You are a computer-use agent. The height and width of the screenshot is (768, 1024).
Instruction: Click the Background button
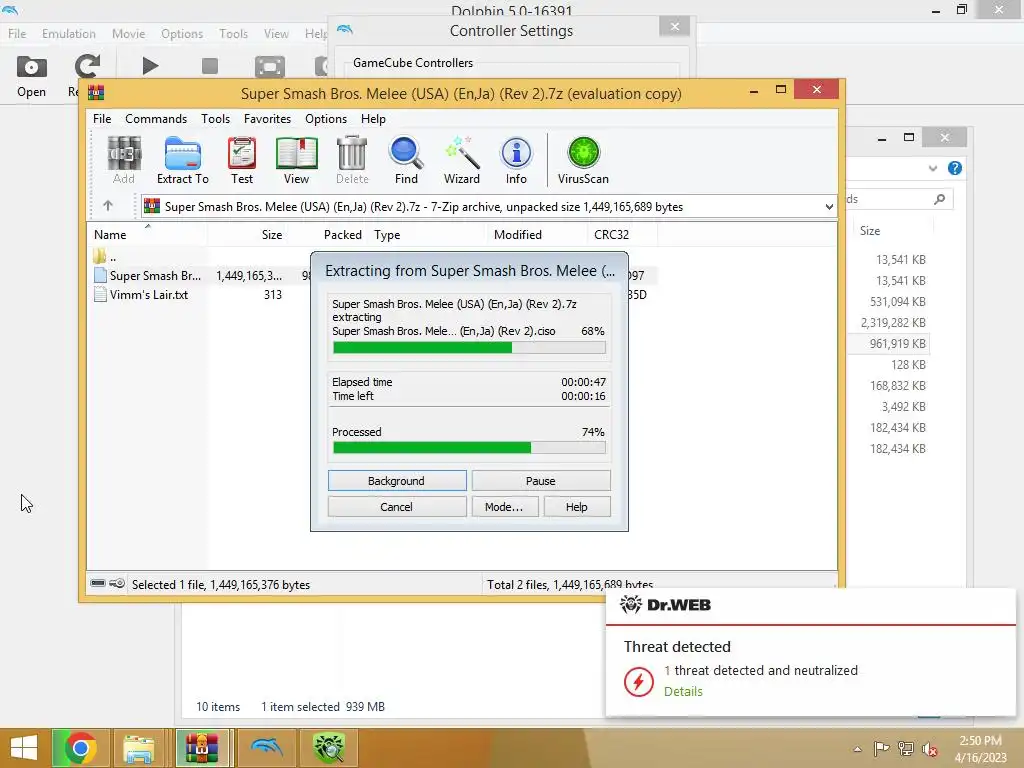coord(397,481)
